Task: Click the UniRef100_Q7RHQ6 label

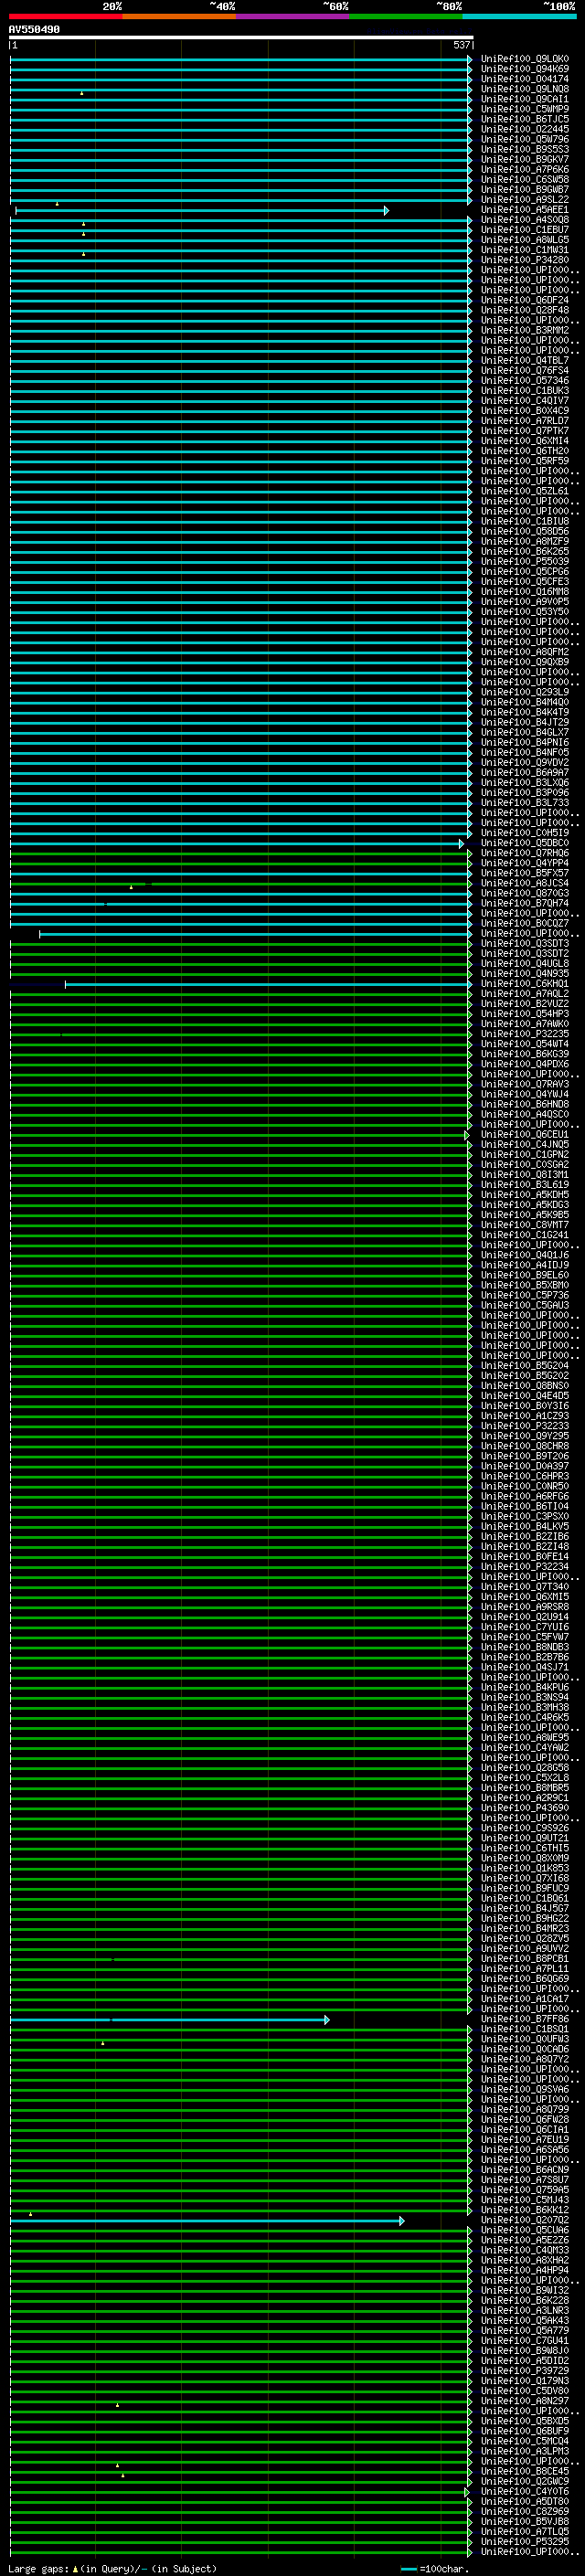Action: [x=524, y=853]
